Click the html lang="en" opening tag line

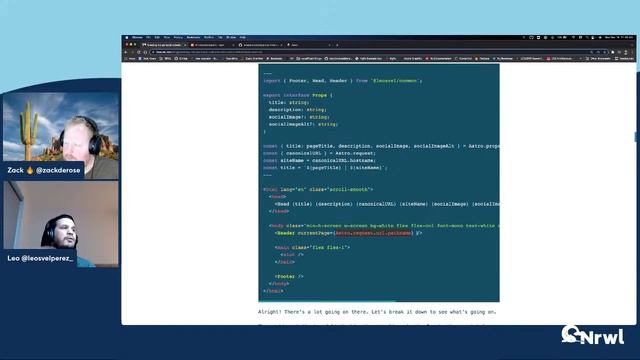click(x=318, y=189)
